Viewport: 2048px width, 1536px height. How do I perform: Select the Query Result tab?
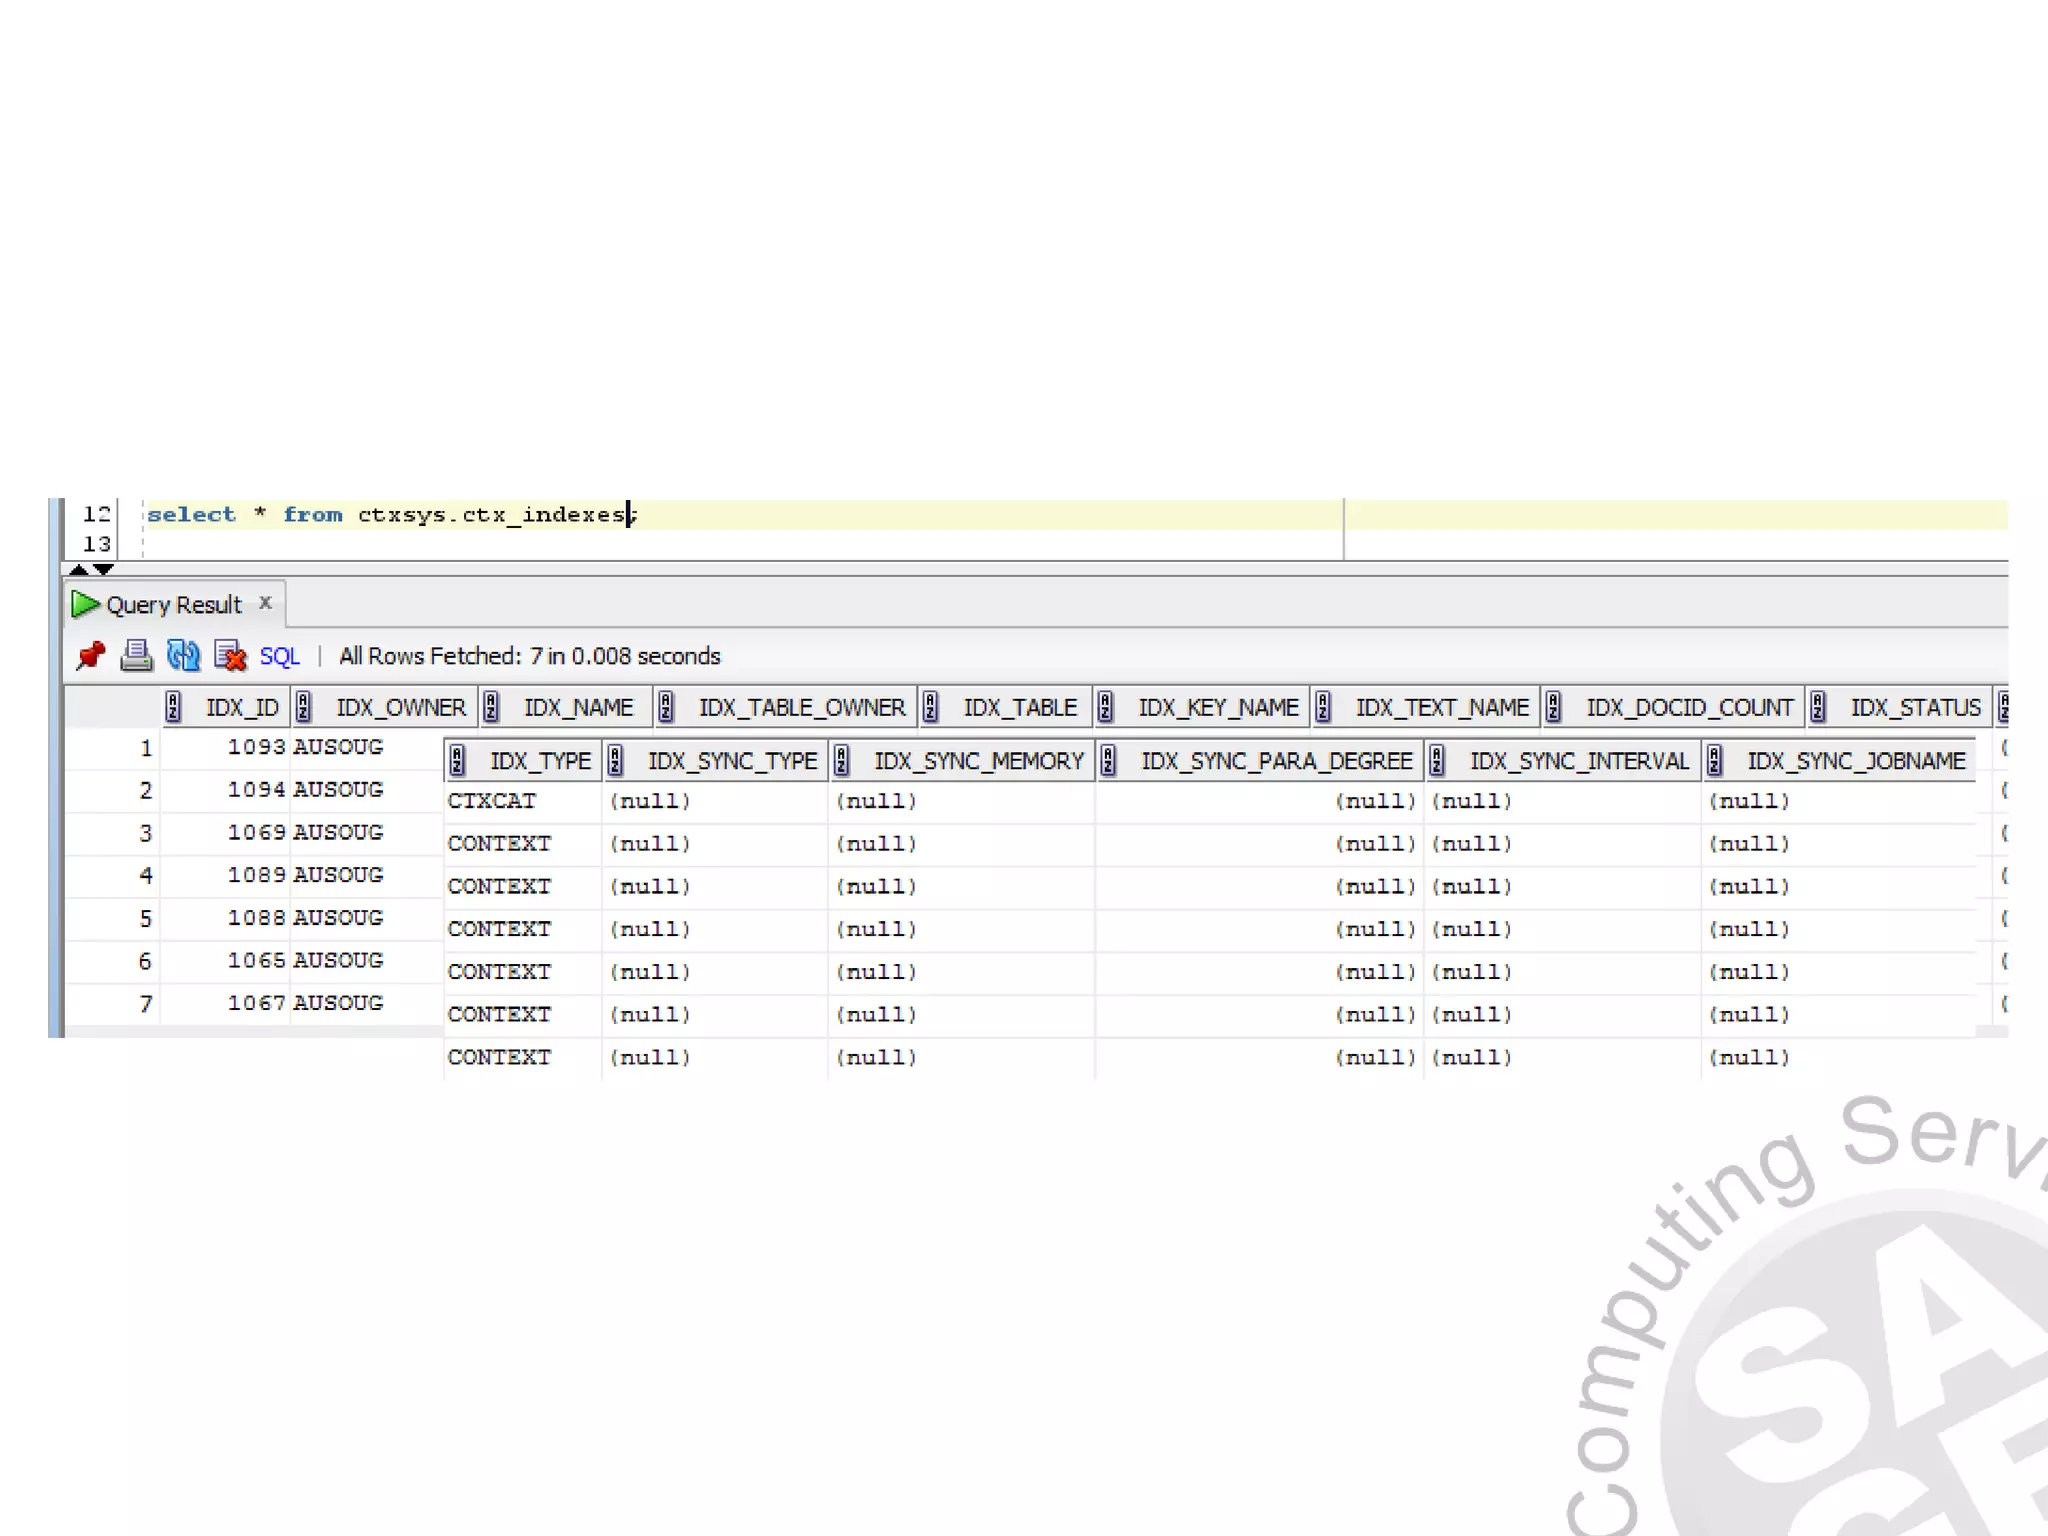[x=173, y=605]
